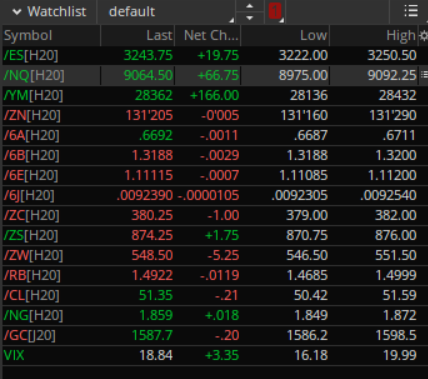Click the down arrow next to default
The width and height of the screenshot is (428, 379).
pyautogui.click(x=250, y=18)
